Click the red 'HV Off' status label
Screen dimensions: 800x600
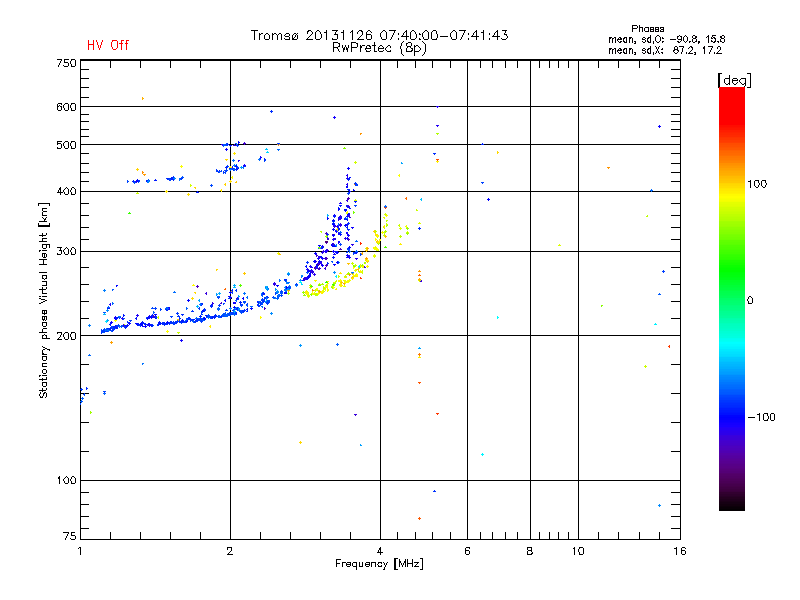[108, 45]
